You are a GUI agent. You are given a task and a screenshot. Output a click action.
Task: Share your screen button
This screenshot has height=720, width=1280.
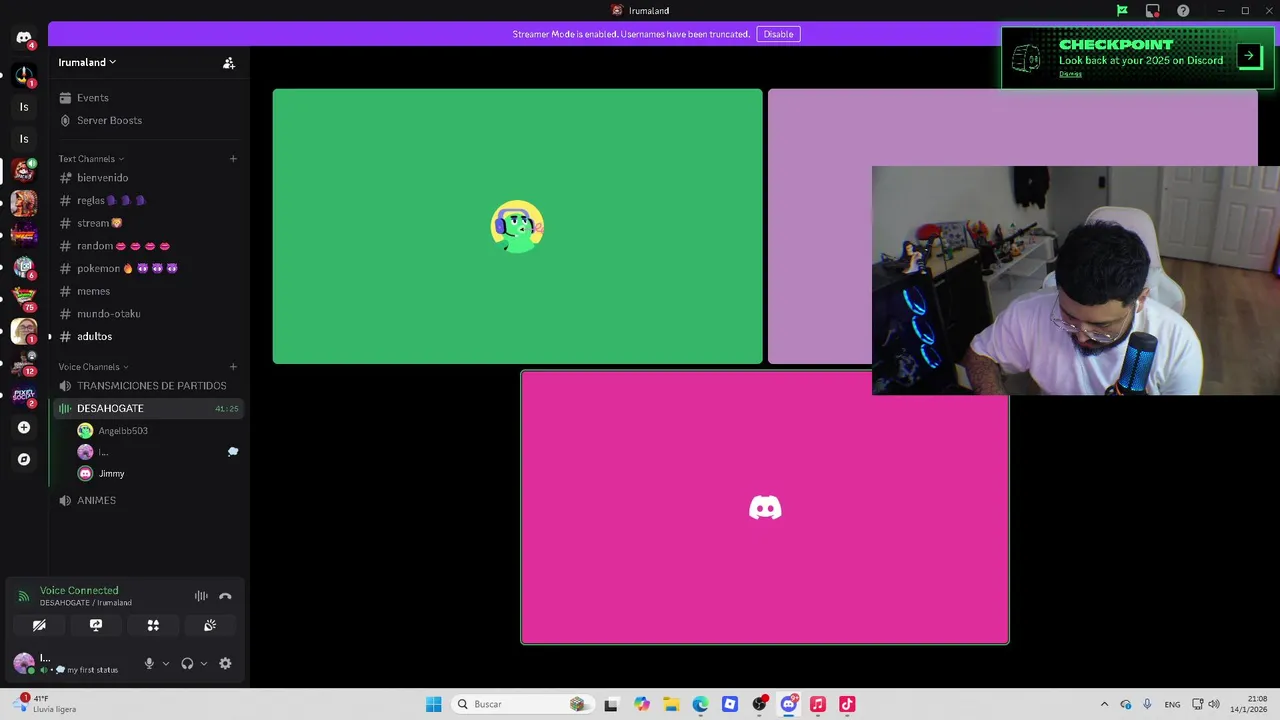[96, 625]
